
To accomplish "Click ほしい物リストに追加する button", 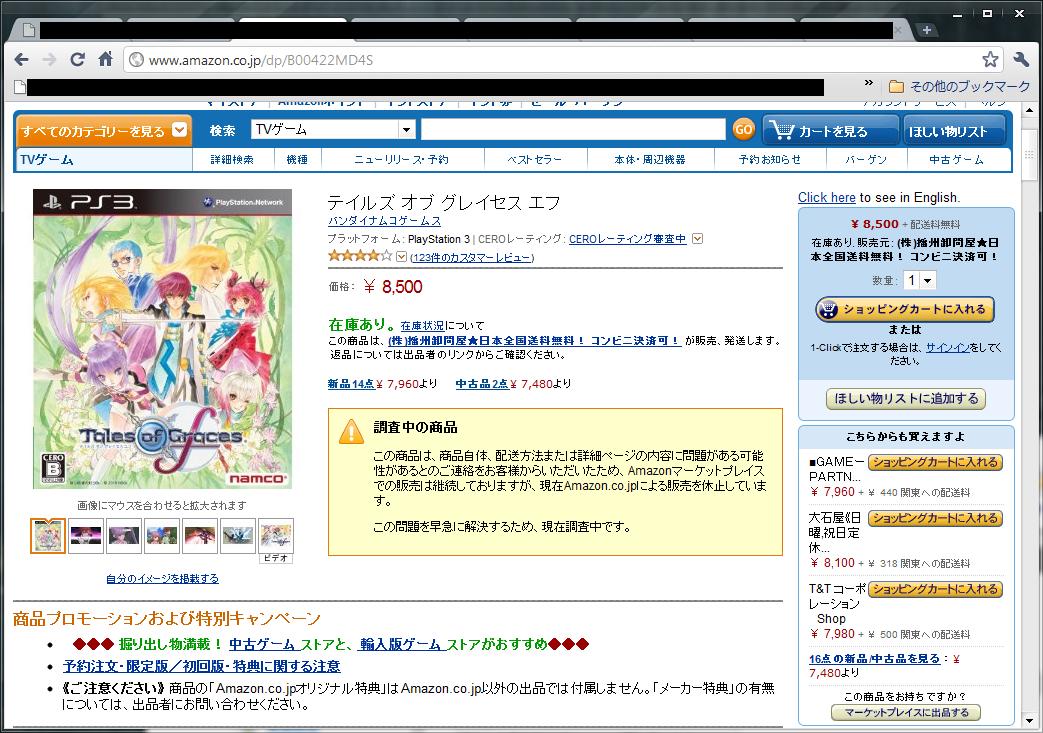I will (906, 398).
